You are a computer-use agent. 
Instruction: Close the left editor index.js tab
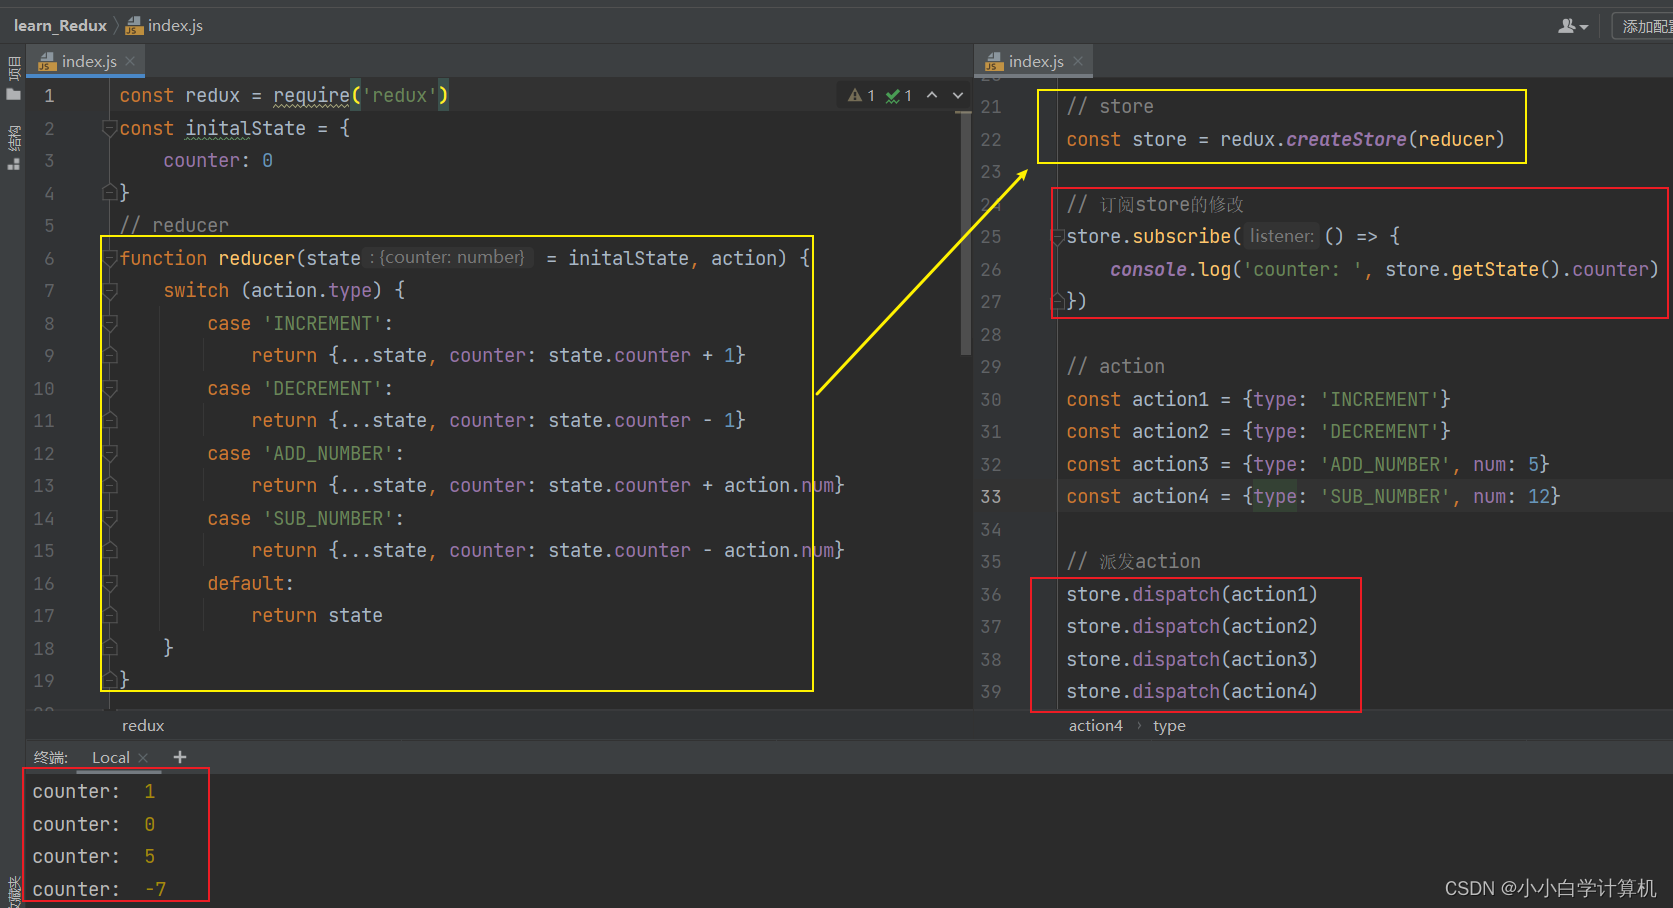point(131,61)
